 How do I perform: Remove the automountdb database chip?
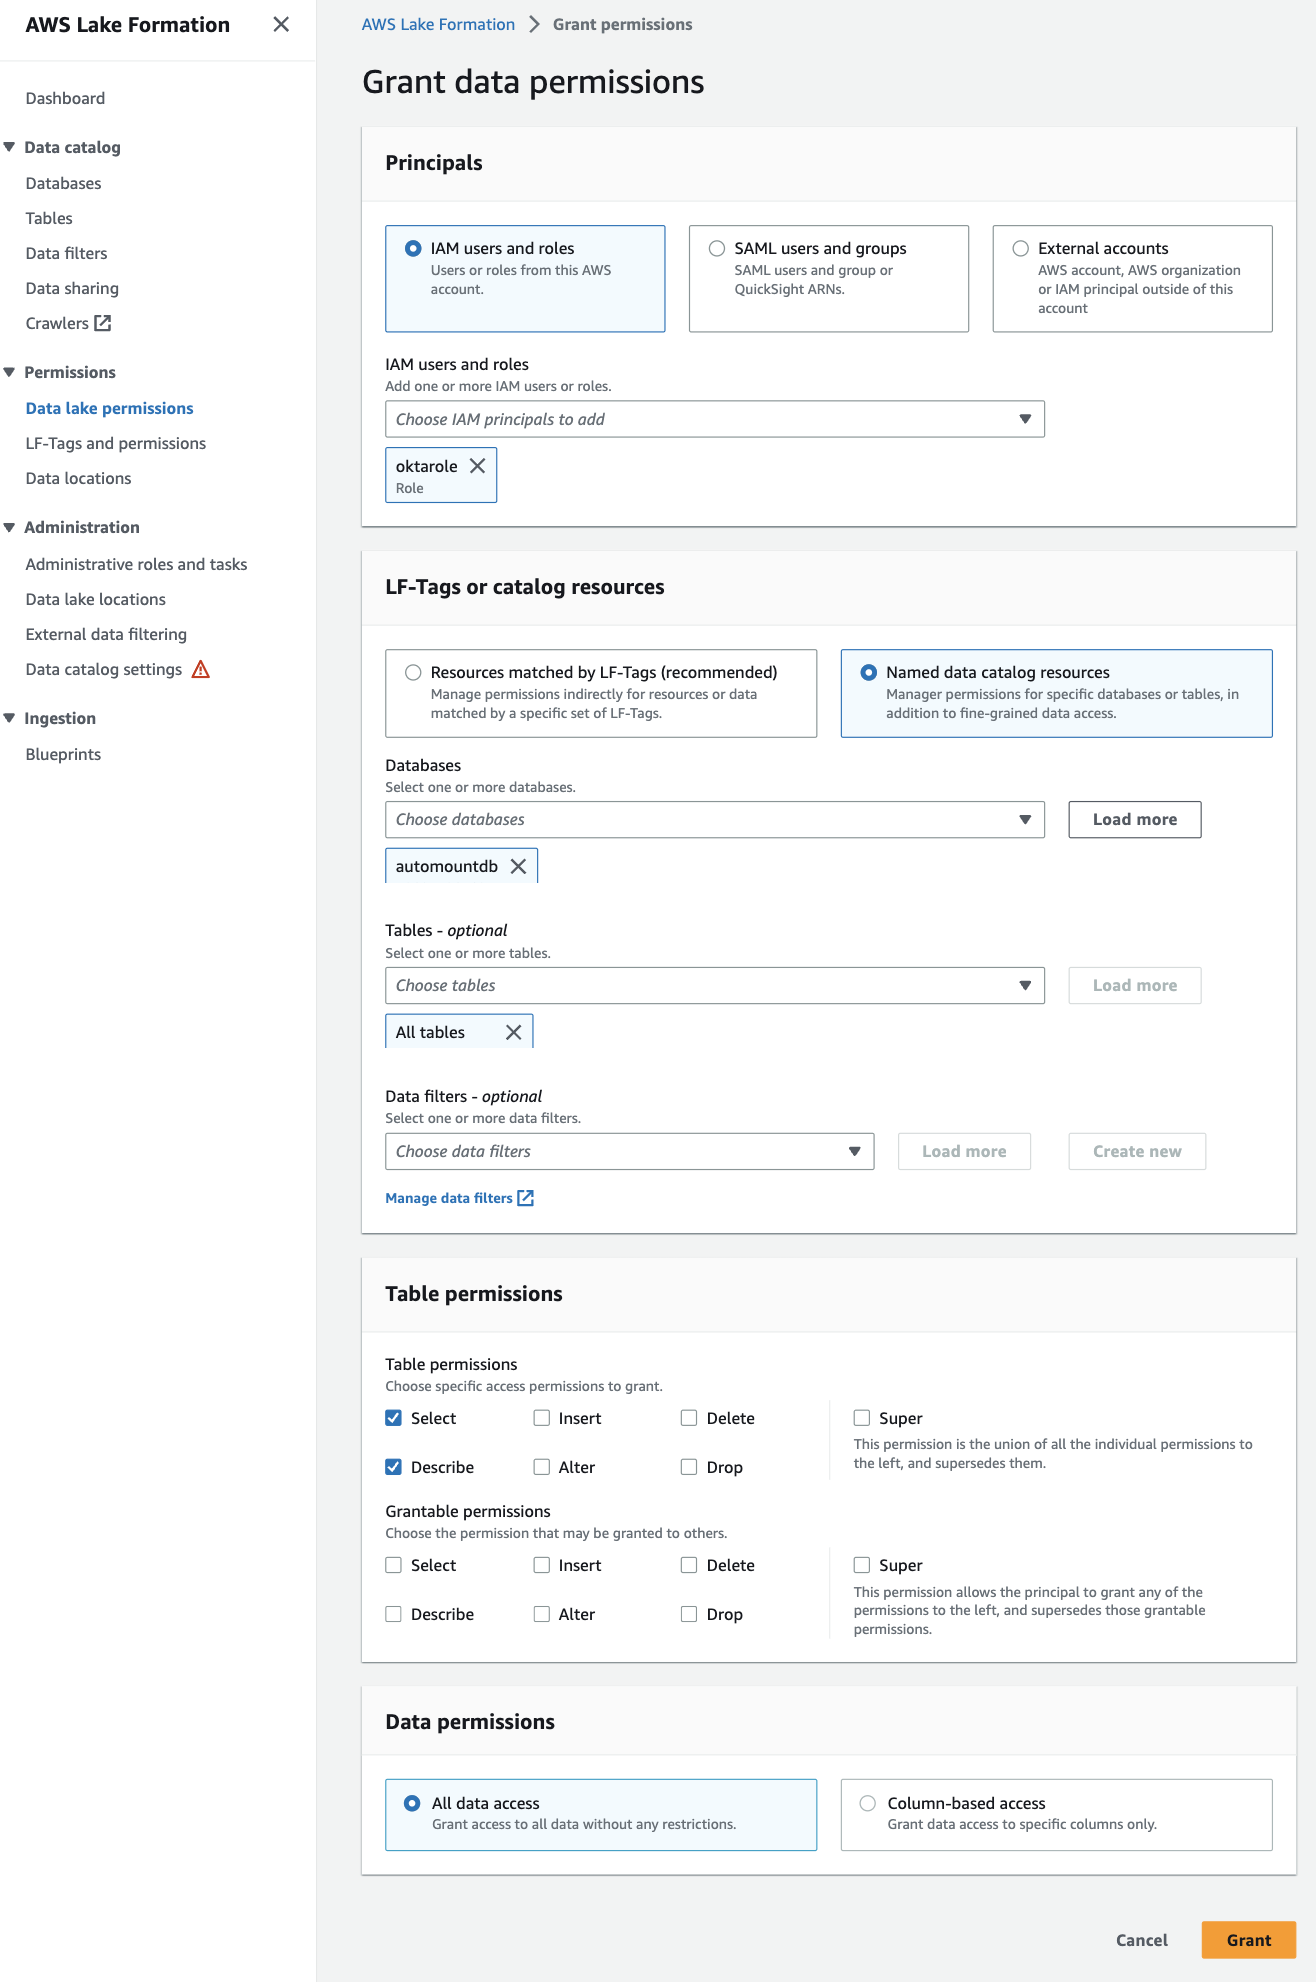[518, 866]
